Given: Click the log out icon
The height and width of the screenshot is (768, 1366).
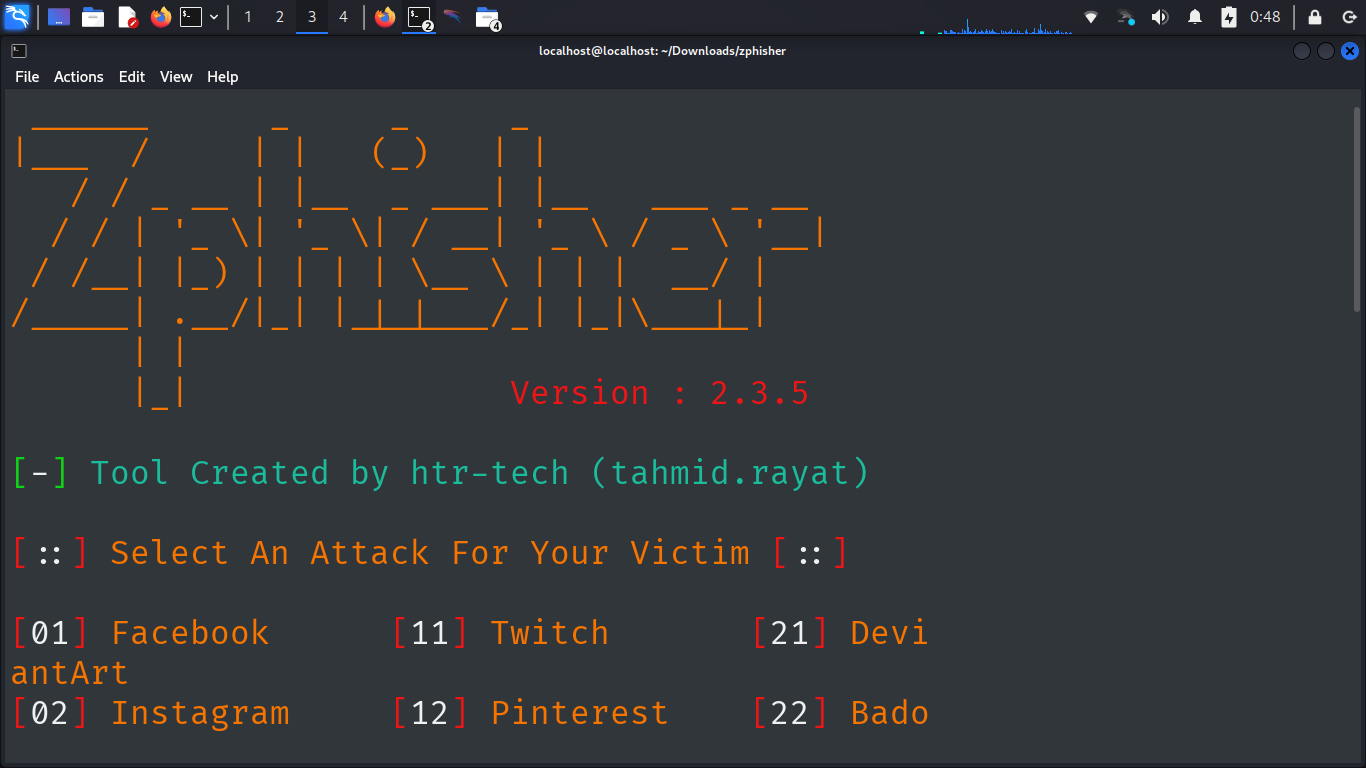Looking at the screenshot, I should (1349, 17).
